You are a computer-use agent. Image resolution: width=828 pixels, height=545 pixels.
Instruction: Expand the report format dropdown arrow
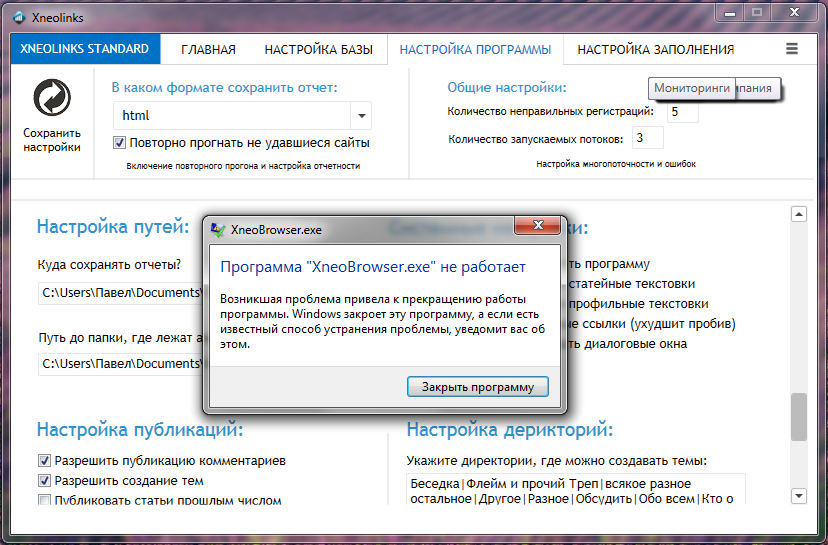pos(362,116)
